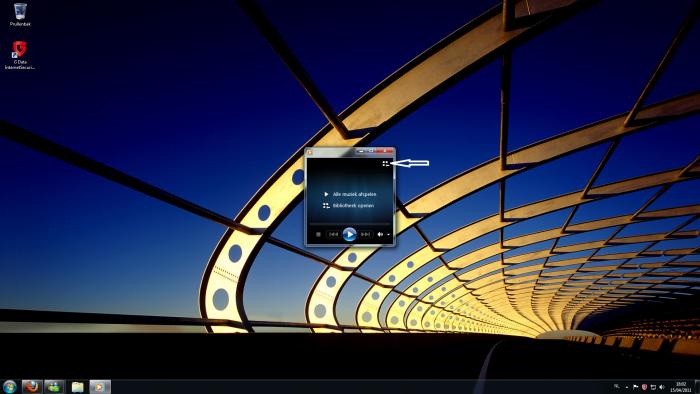Show hidden system tray icons arrow
The height and width of the screenshot is (394, 700).
click(x=626, y=387)
